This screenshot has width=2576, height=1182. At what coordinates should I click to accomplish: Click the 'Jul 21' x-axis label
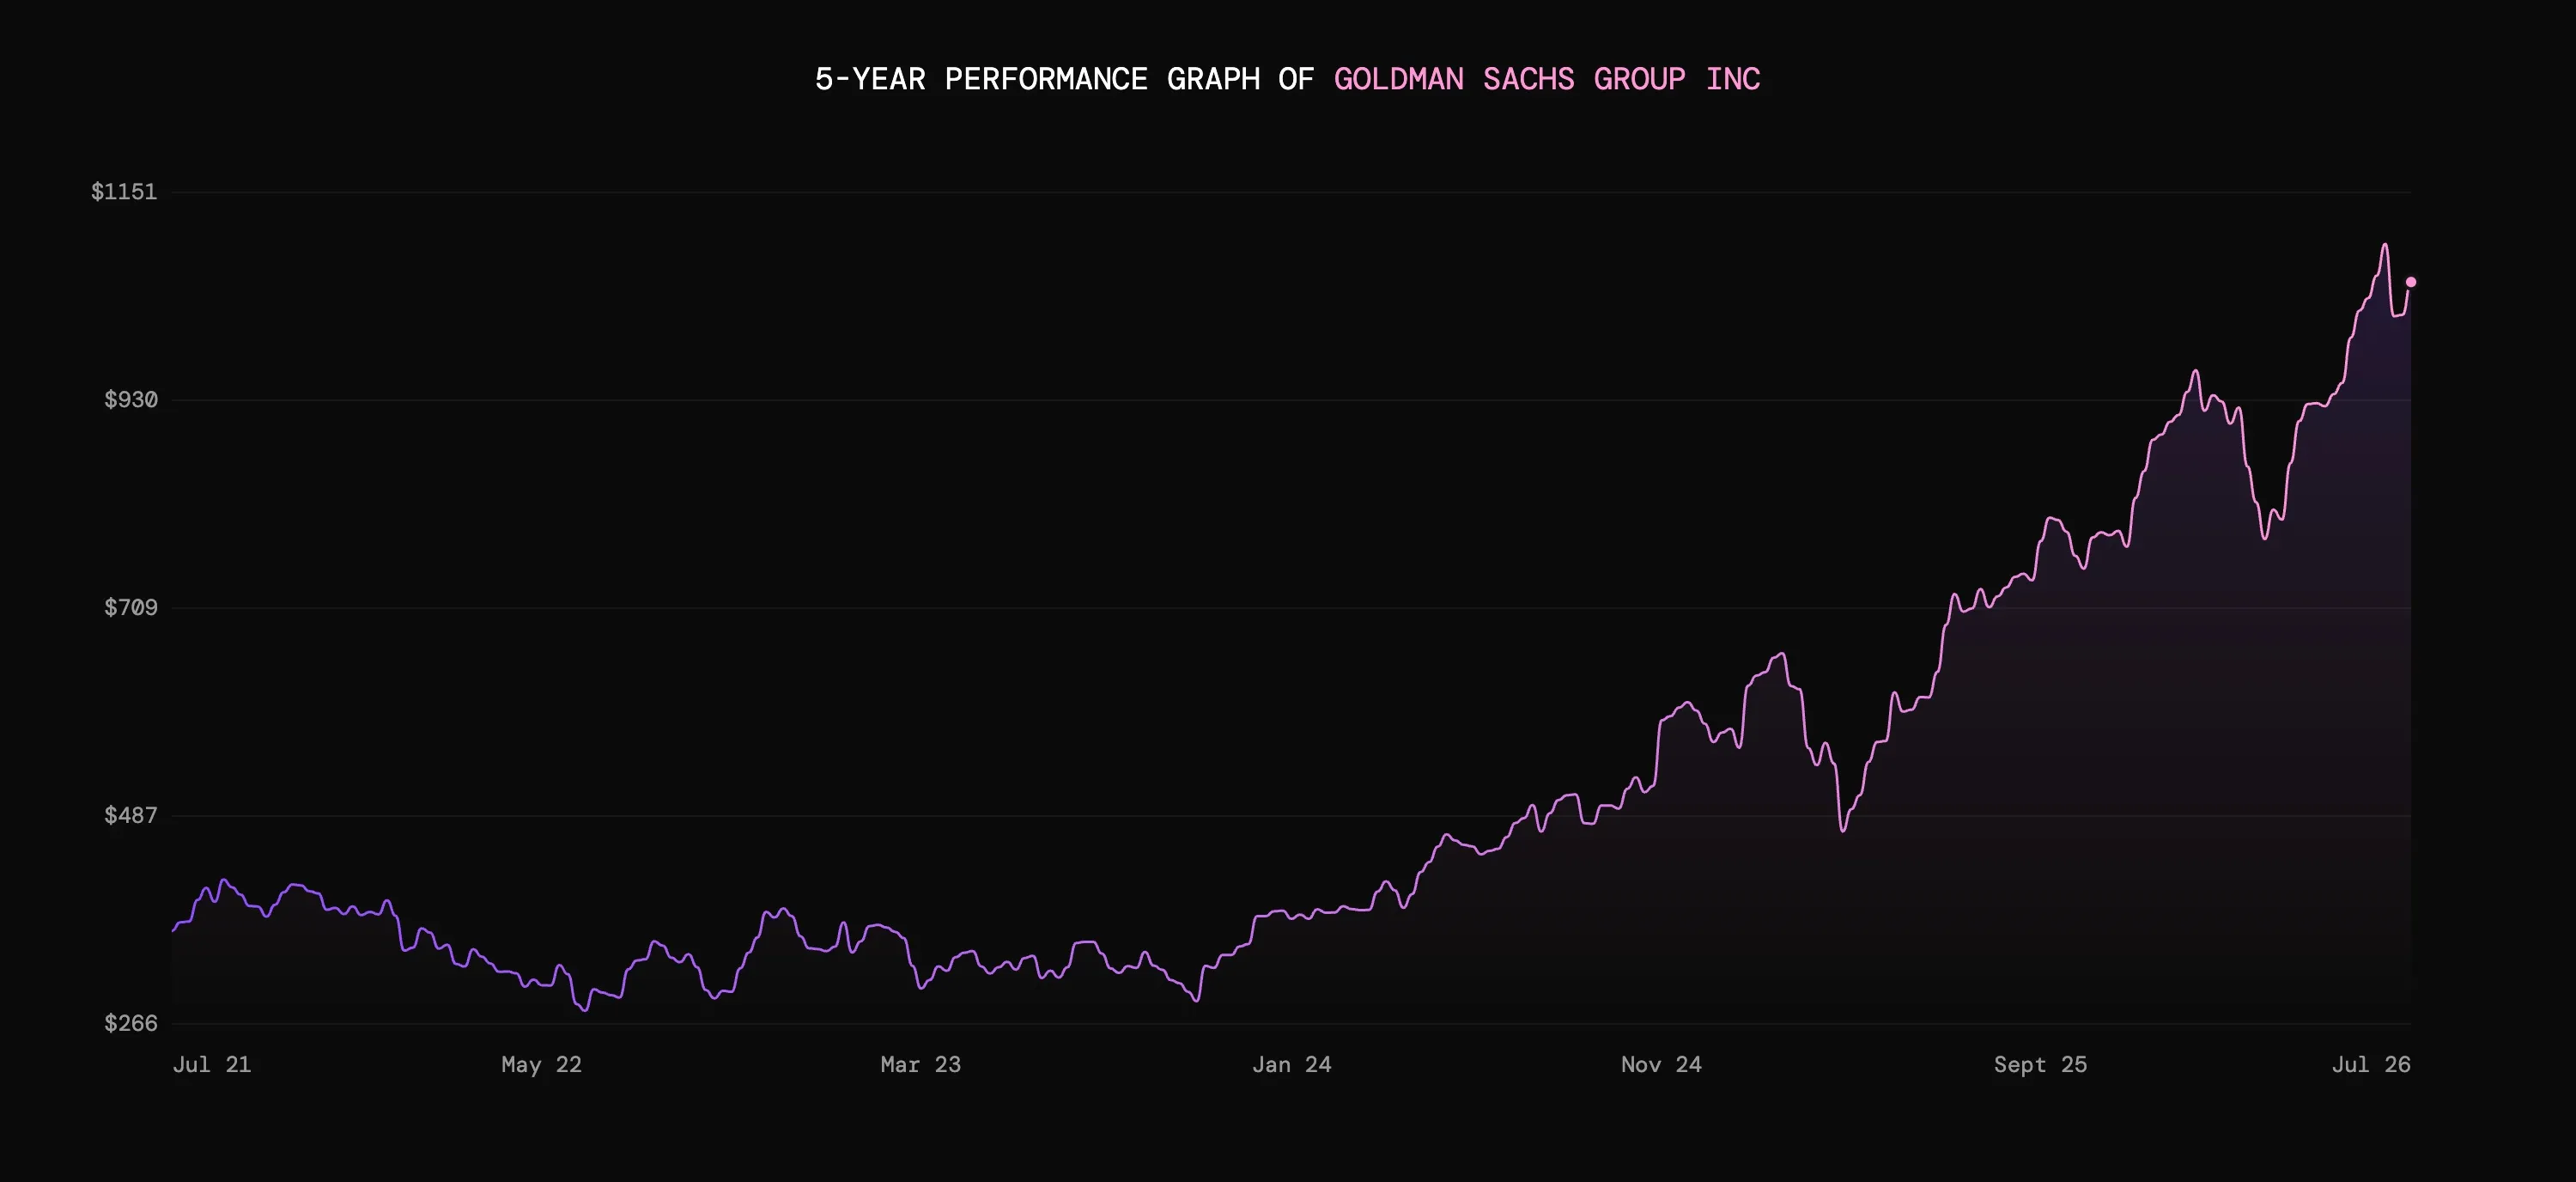212,1064
